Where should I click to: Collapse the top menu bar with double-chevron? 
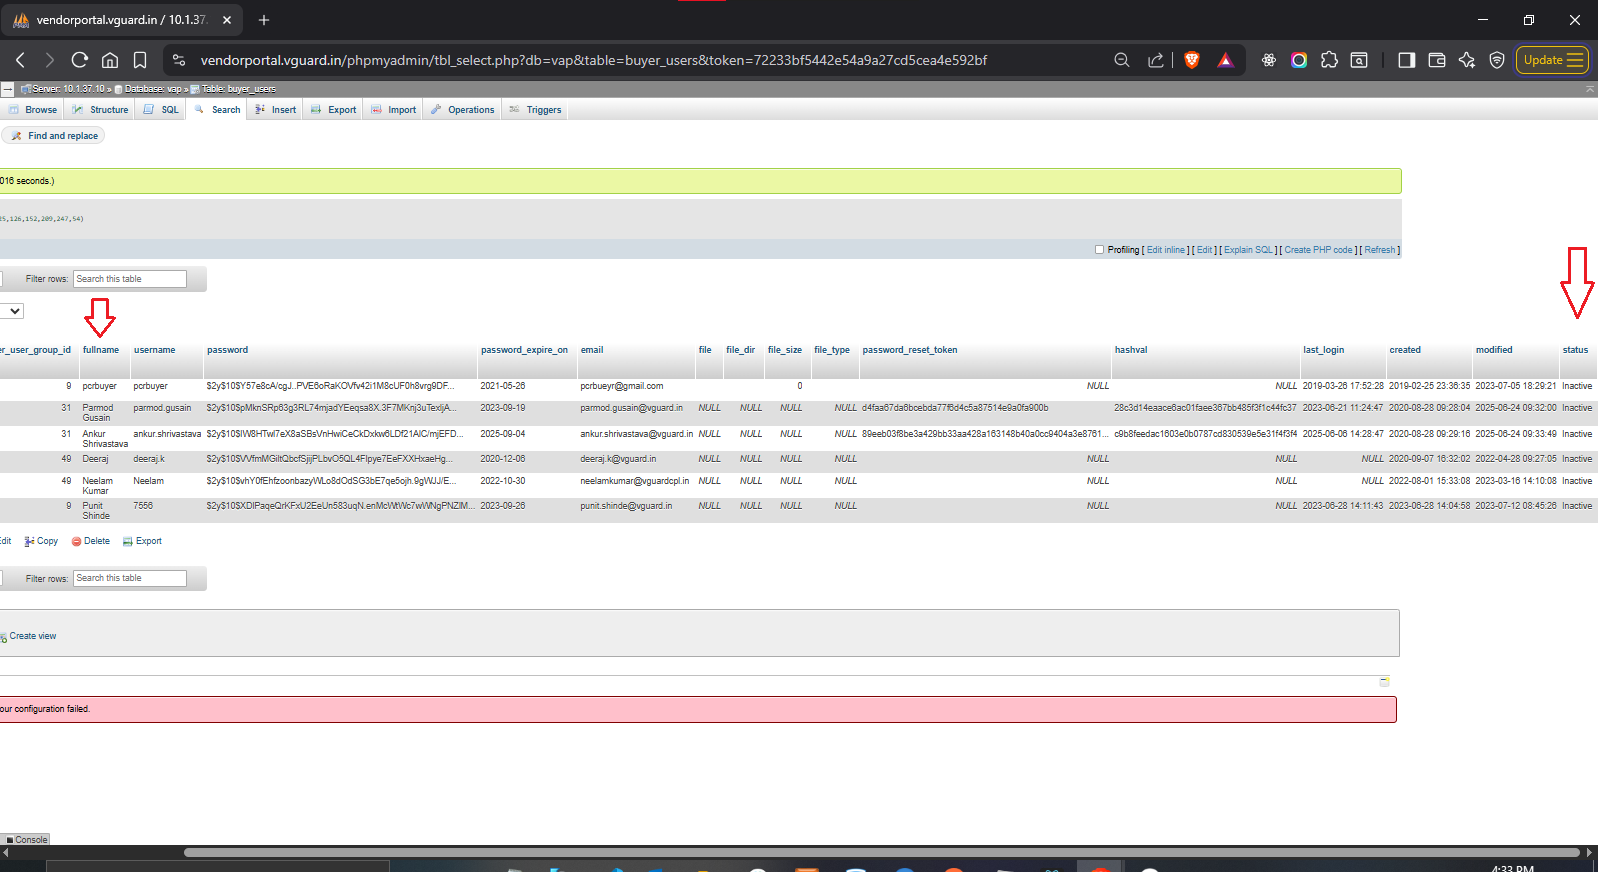(x=1590, y=89)
